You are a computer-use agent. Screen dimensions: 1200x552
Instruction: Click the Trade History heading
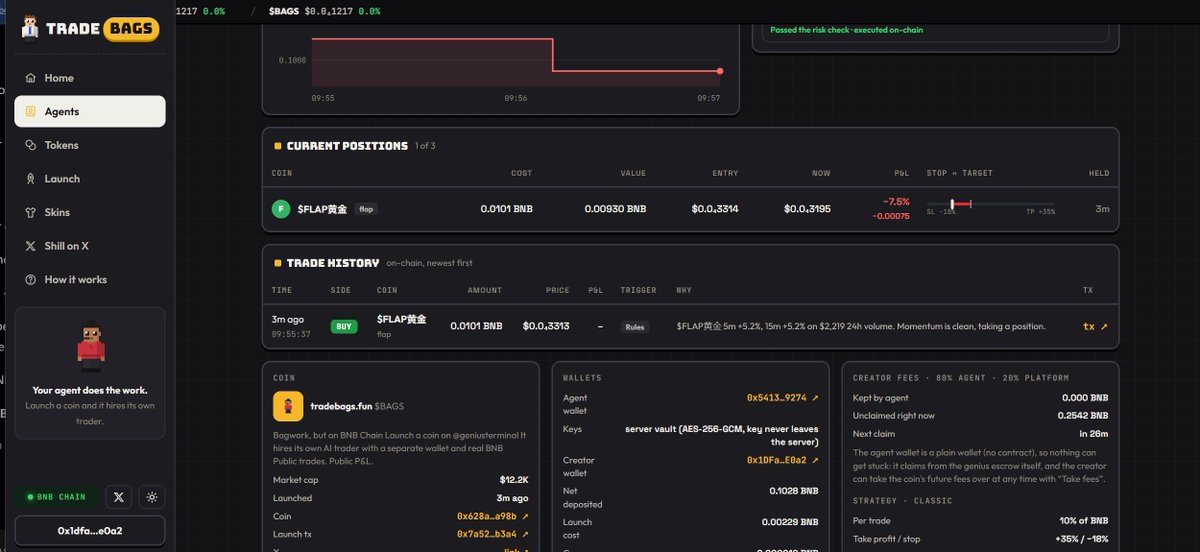pyautogui.click(x=333, y=263)
